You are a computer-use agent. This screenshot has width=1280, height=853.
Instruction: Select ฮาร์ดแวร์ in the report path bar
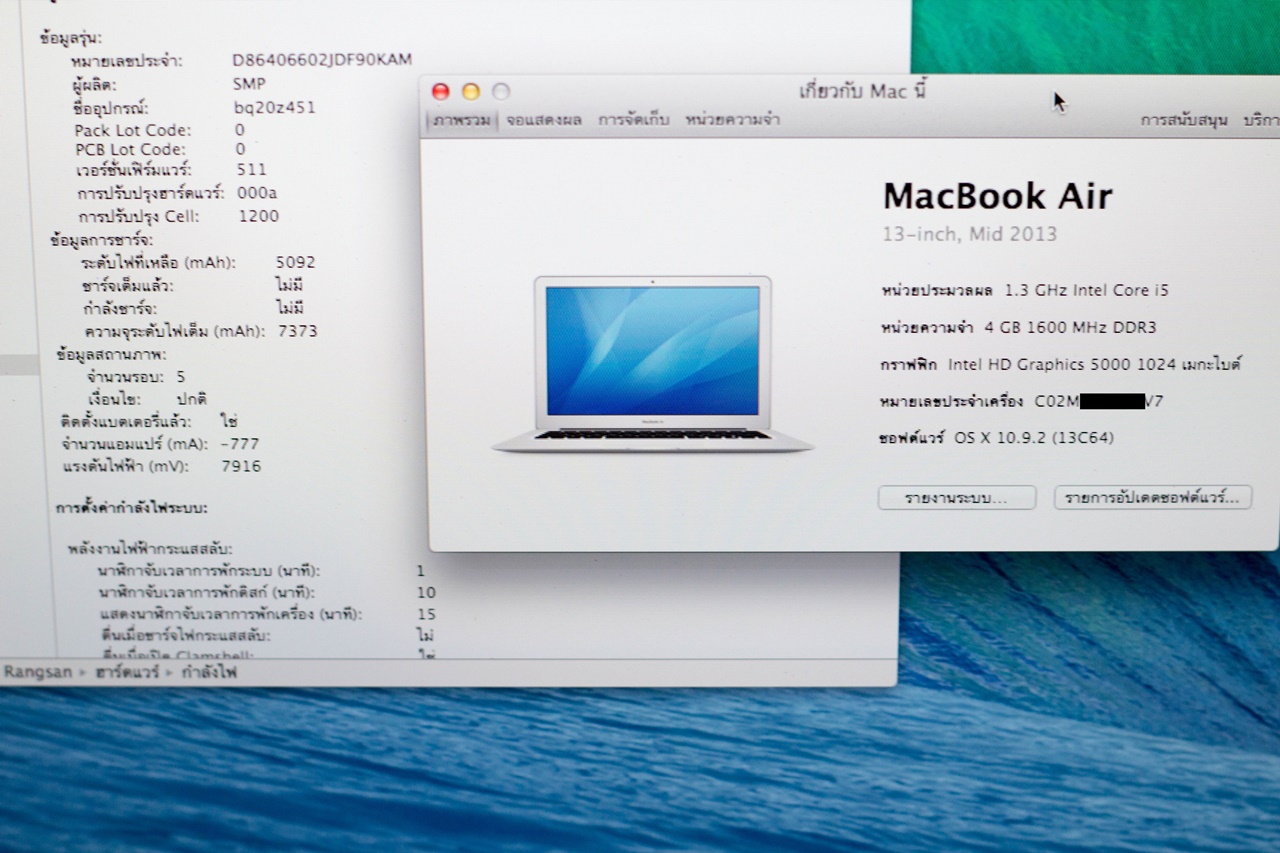point(127,672)
